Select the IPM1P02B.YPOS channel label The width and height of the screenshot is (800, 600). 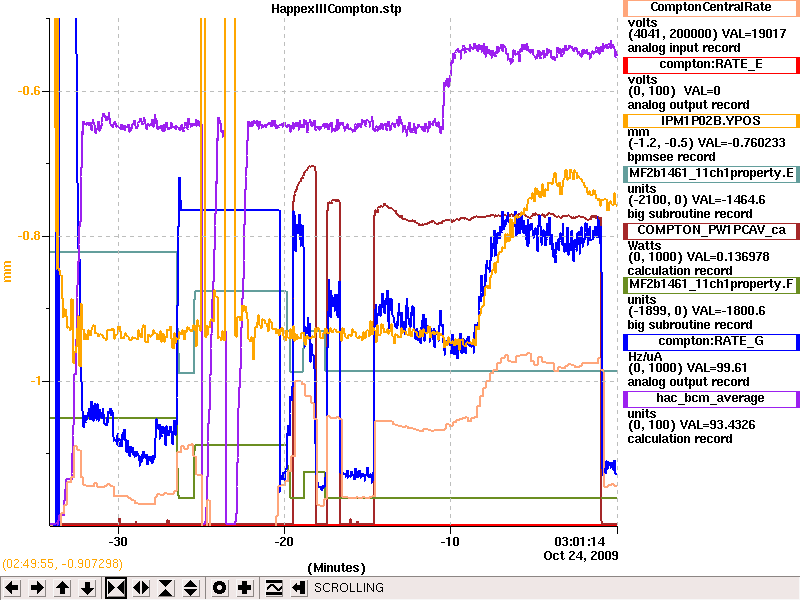[x=711, y=121]
